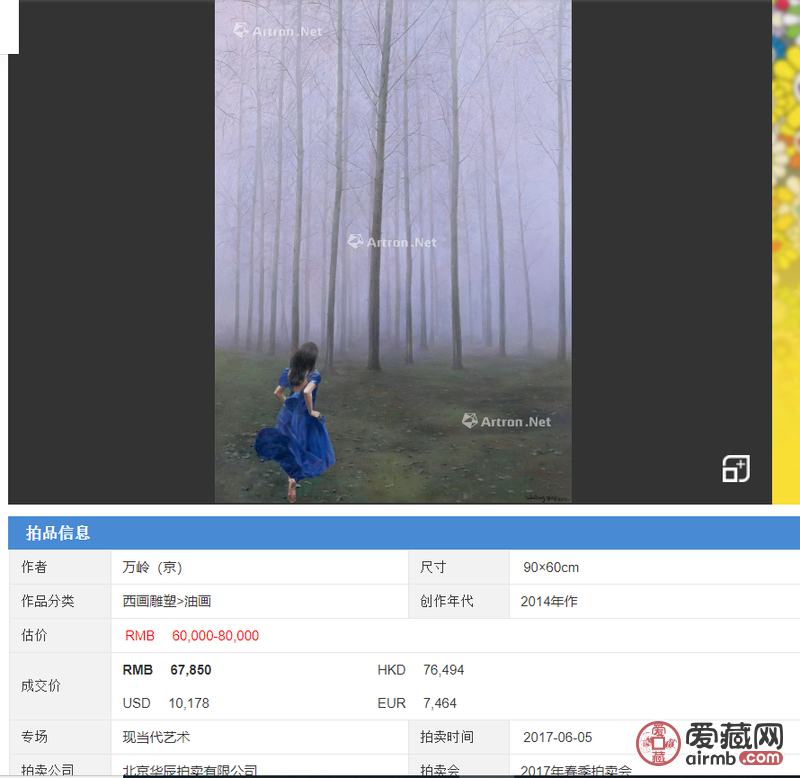Click USD price 10,178
Image resolution: width=800 pixels, height=778 pixels.
(189, 704)
